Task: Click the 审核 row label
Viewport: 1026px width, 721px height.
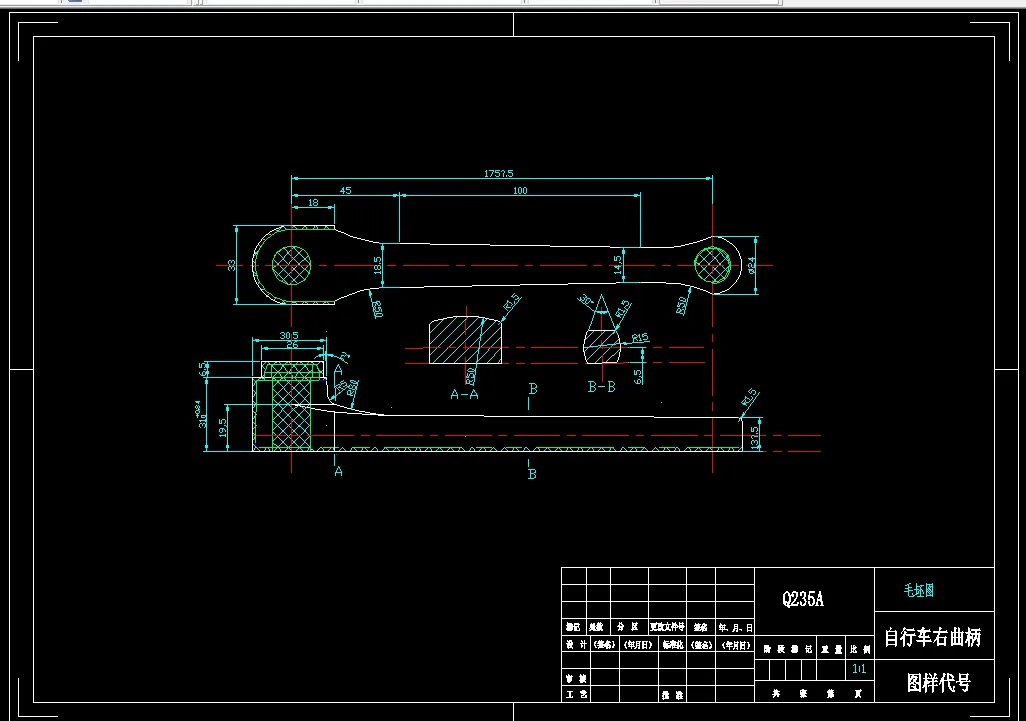Action: pyautogui.click(x=576, y=678)
